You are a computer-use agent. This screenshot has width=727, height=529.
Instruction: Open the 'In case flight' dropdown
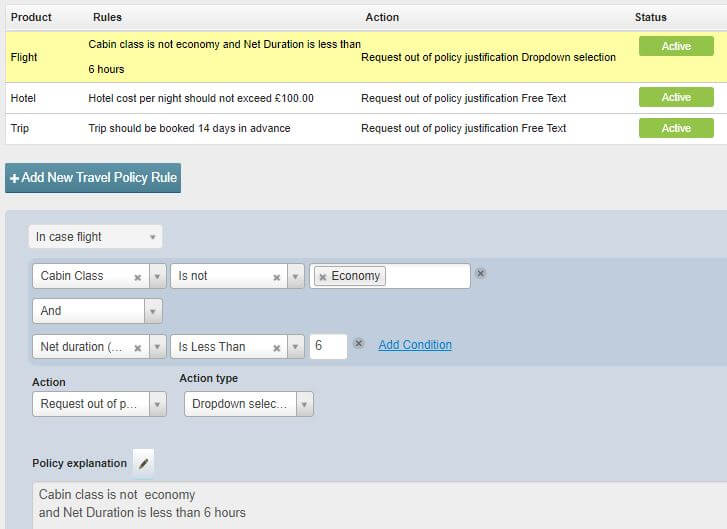[x=95, y=237]
